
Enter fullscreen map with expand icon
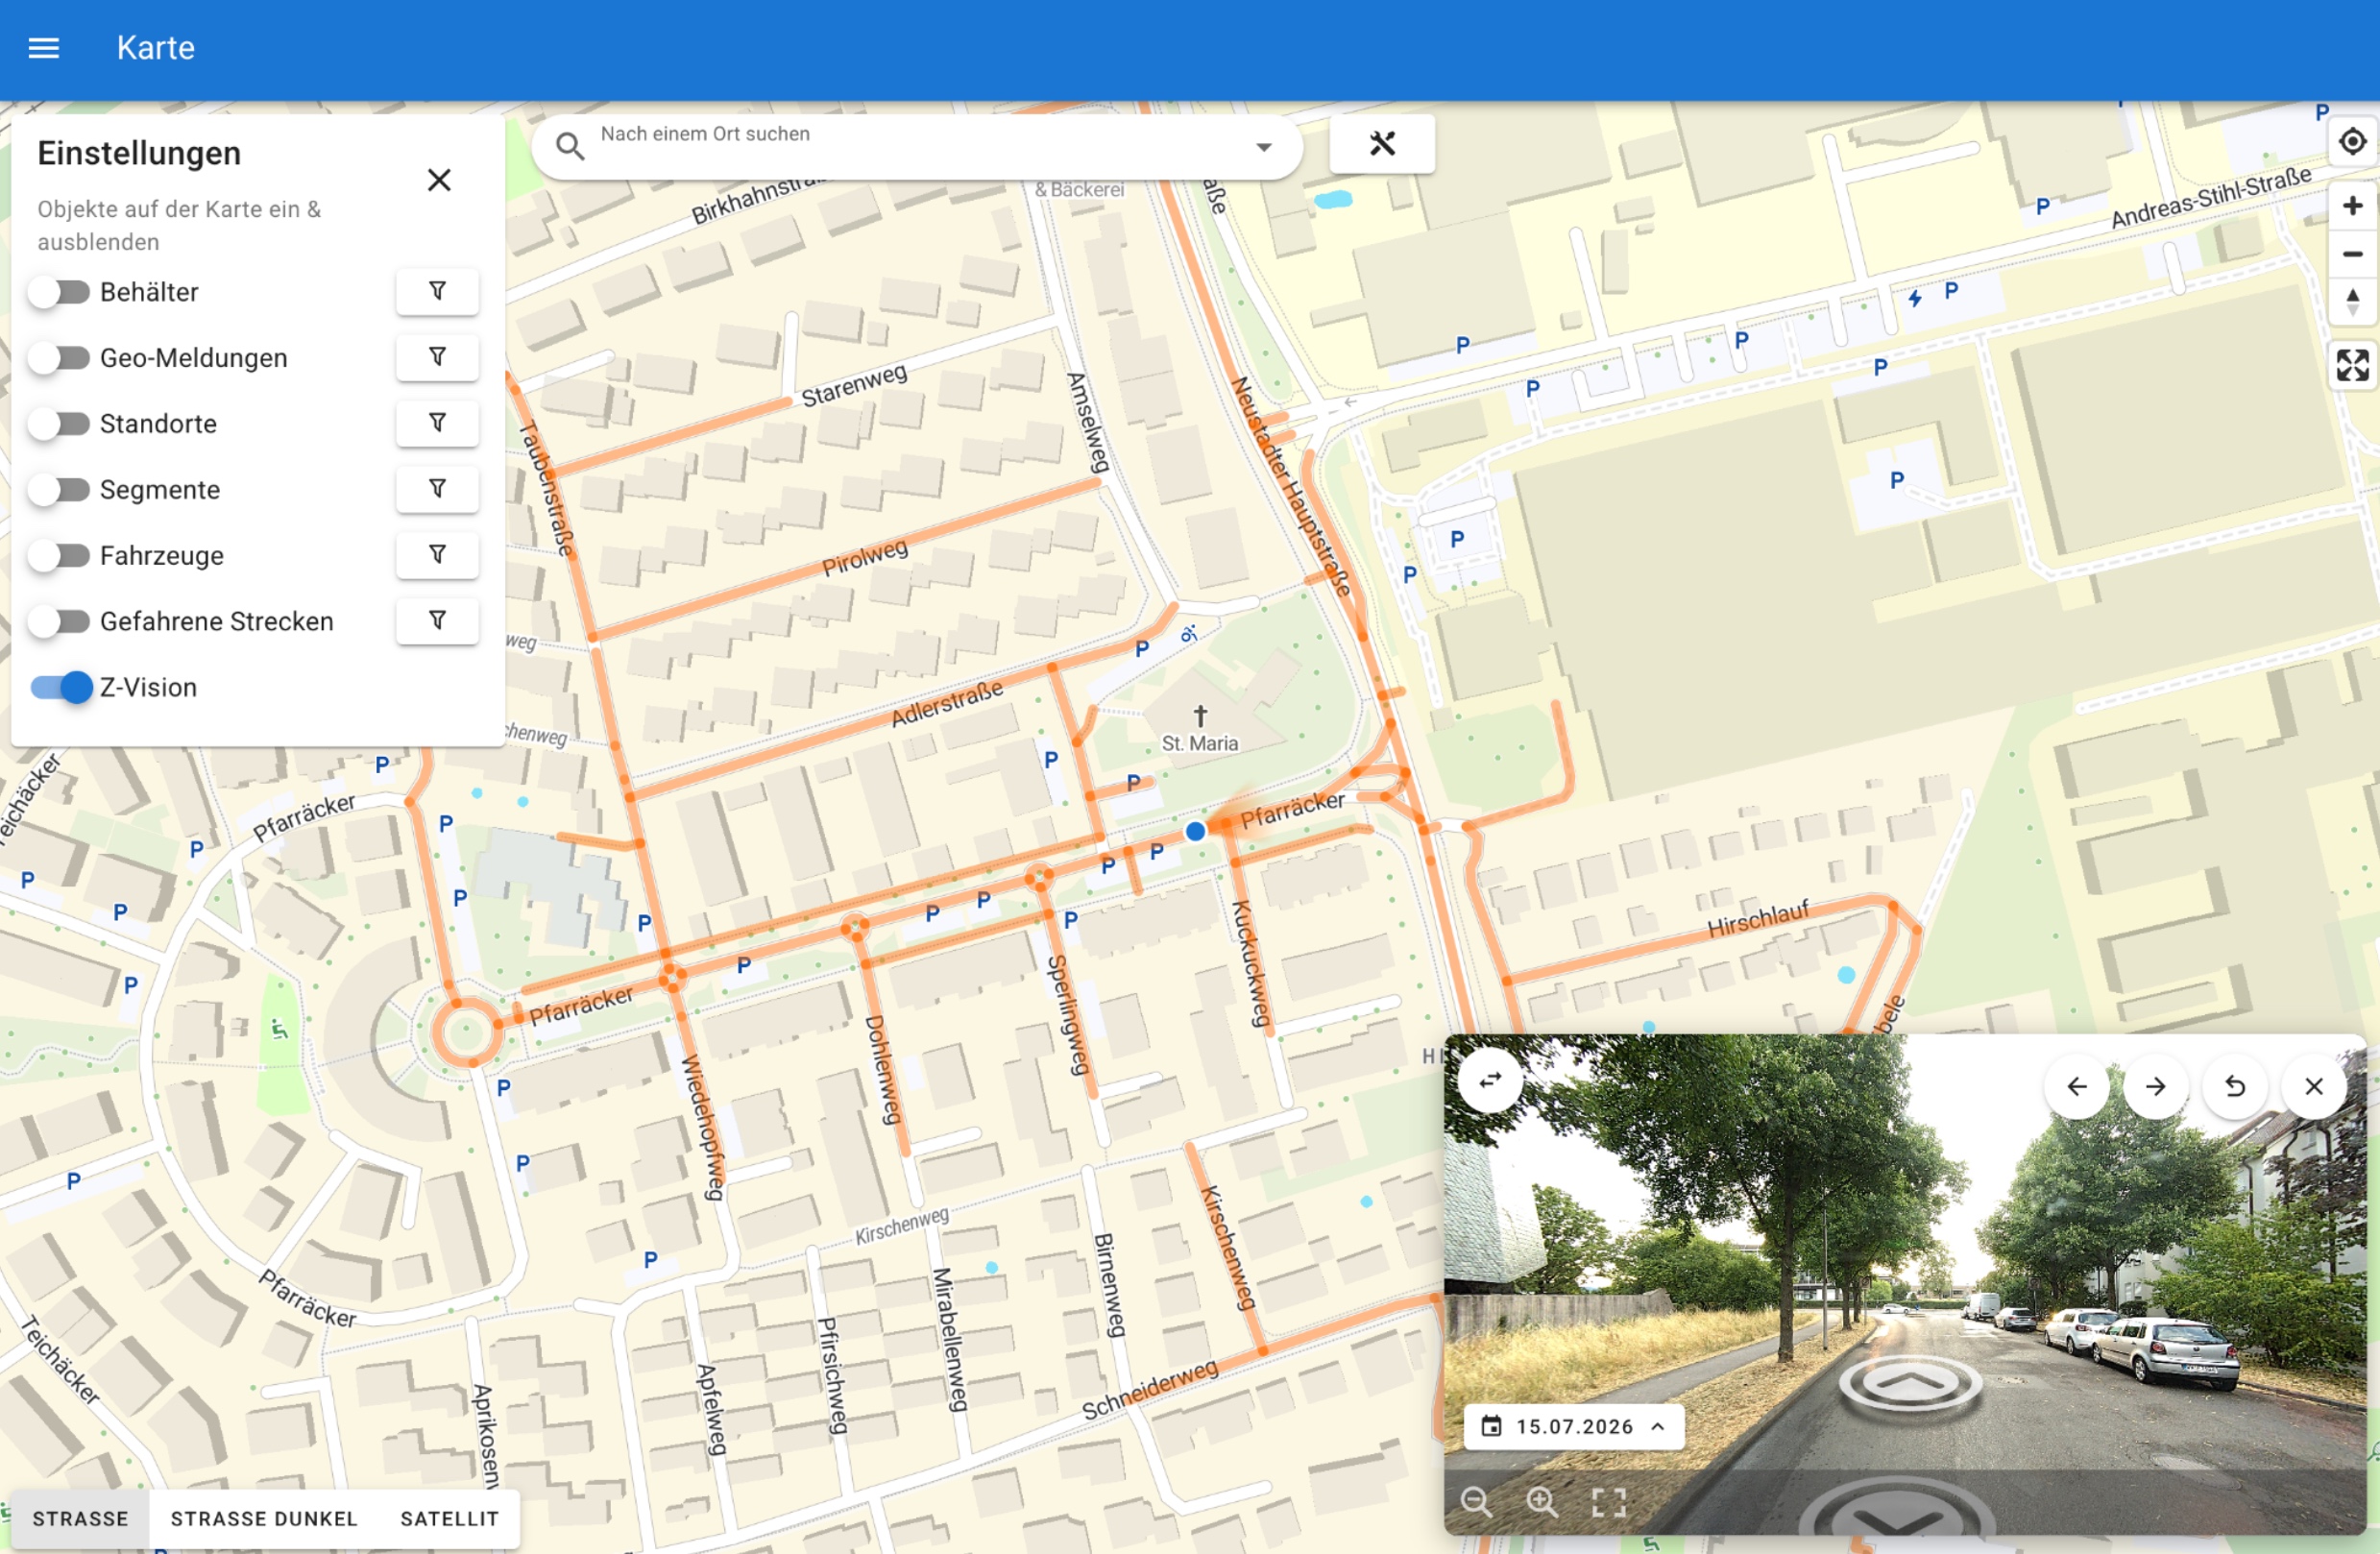click(2352, 365)
